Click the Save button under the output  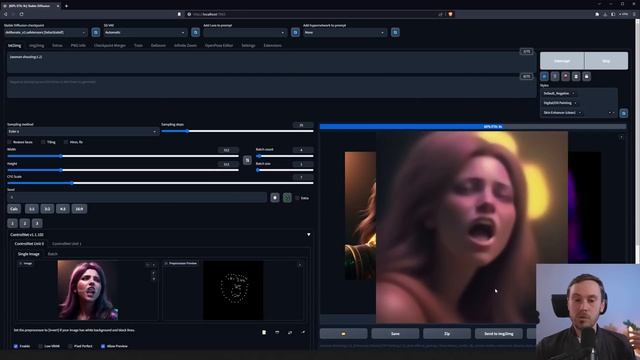pyautogui.click(x=395, y=333)
